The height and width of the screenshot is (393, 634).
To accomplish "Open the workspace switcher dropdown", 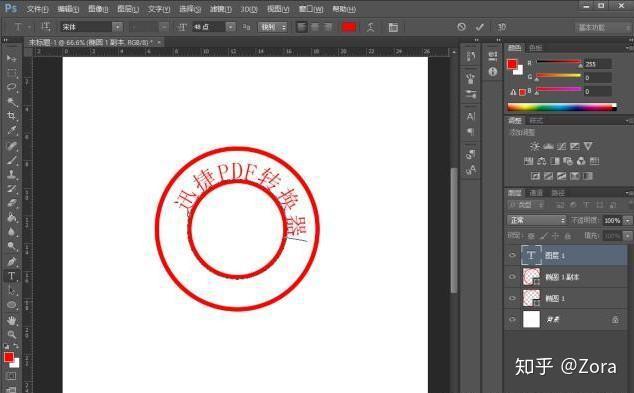I will coord(603,27).
